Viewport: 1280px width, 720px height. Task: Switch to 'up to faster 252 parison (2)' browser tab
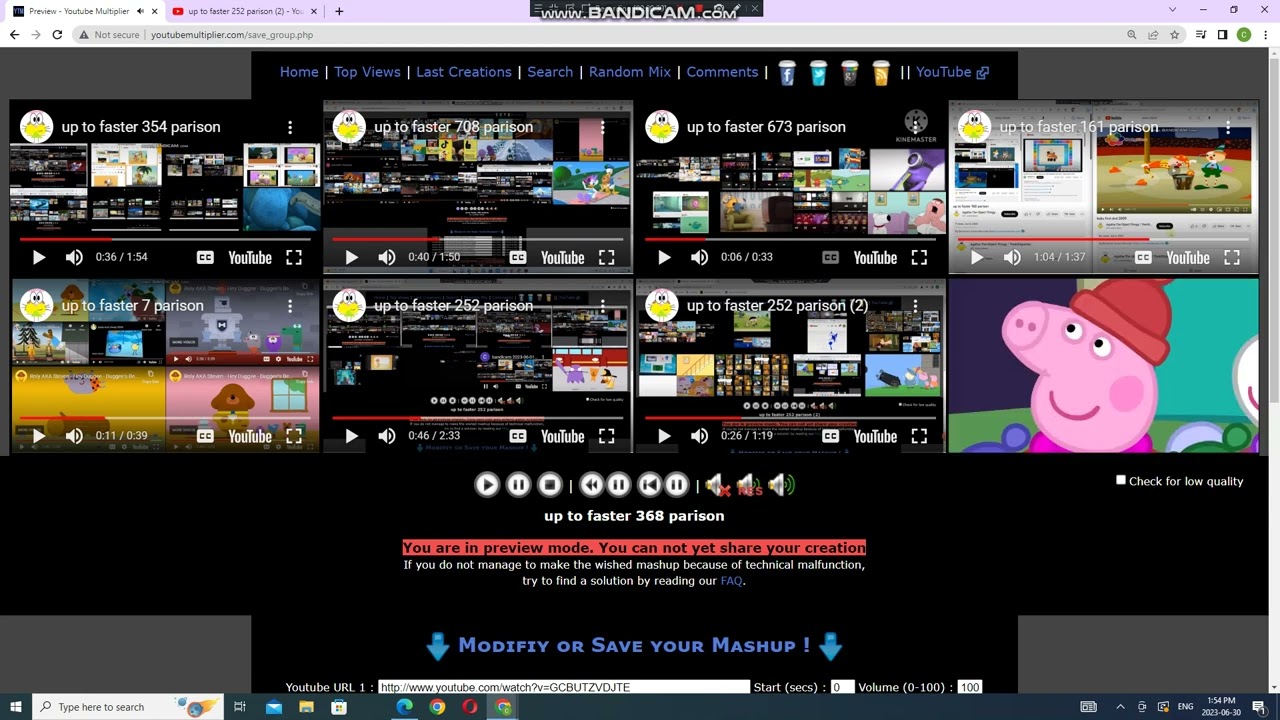245,11
